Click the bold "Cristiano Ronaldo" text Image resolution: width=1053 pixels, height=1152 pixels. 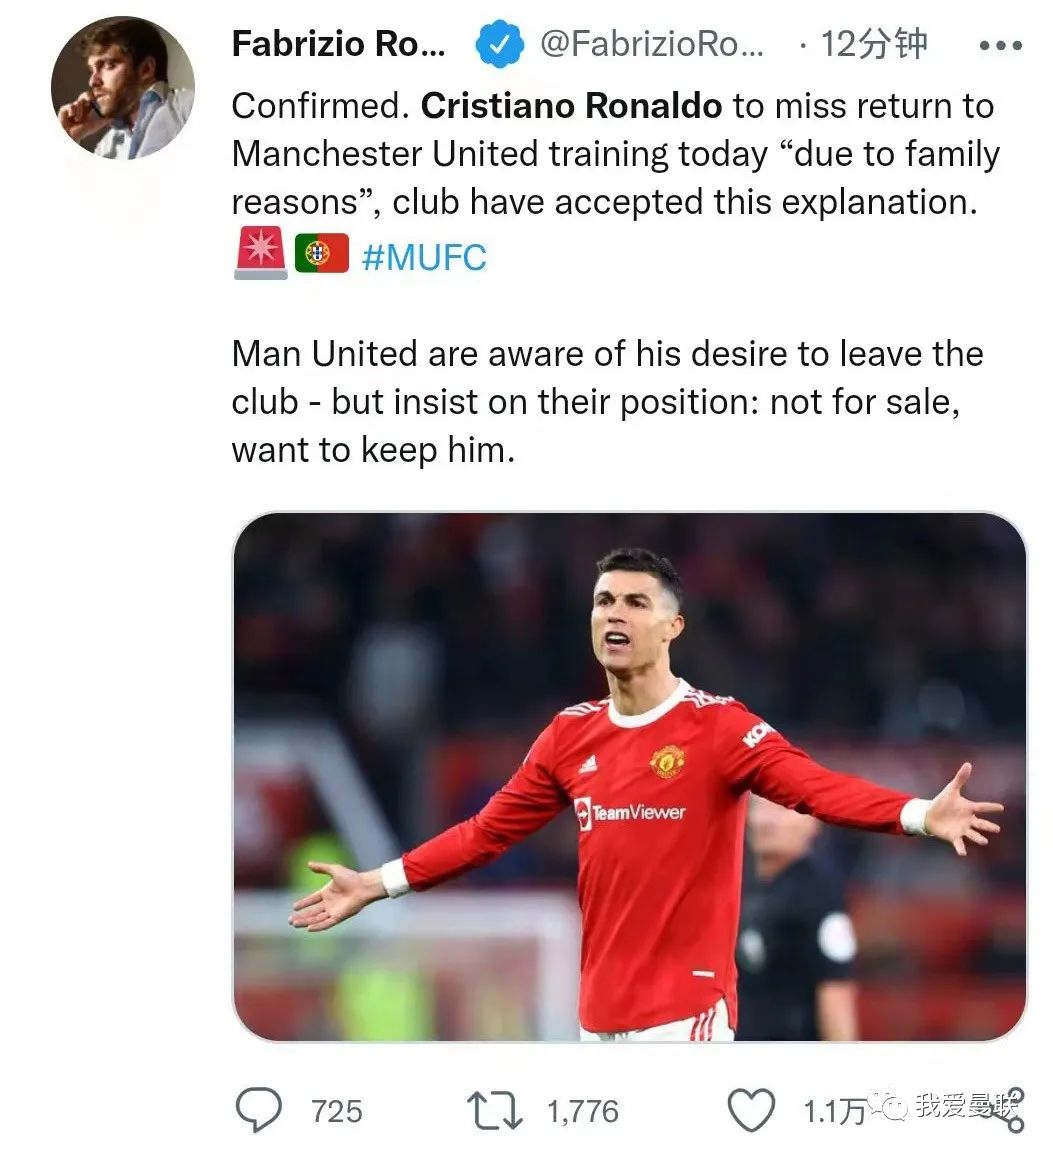click(571, 106)
